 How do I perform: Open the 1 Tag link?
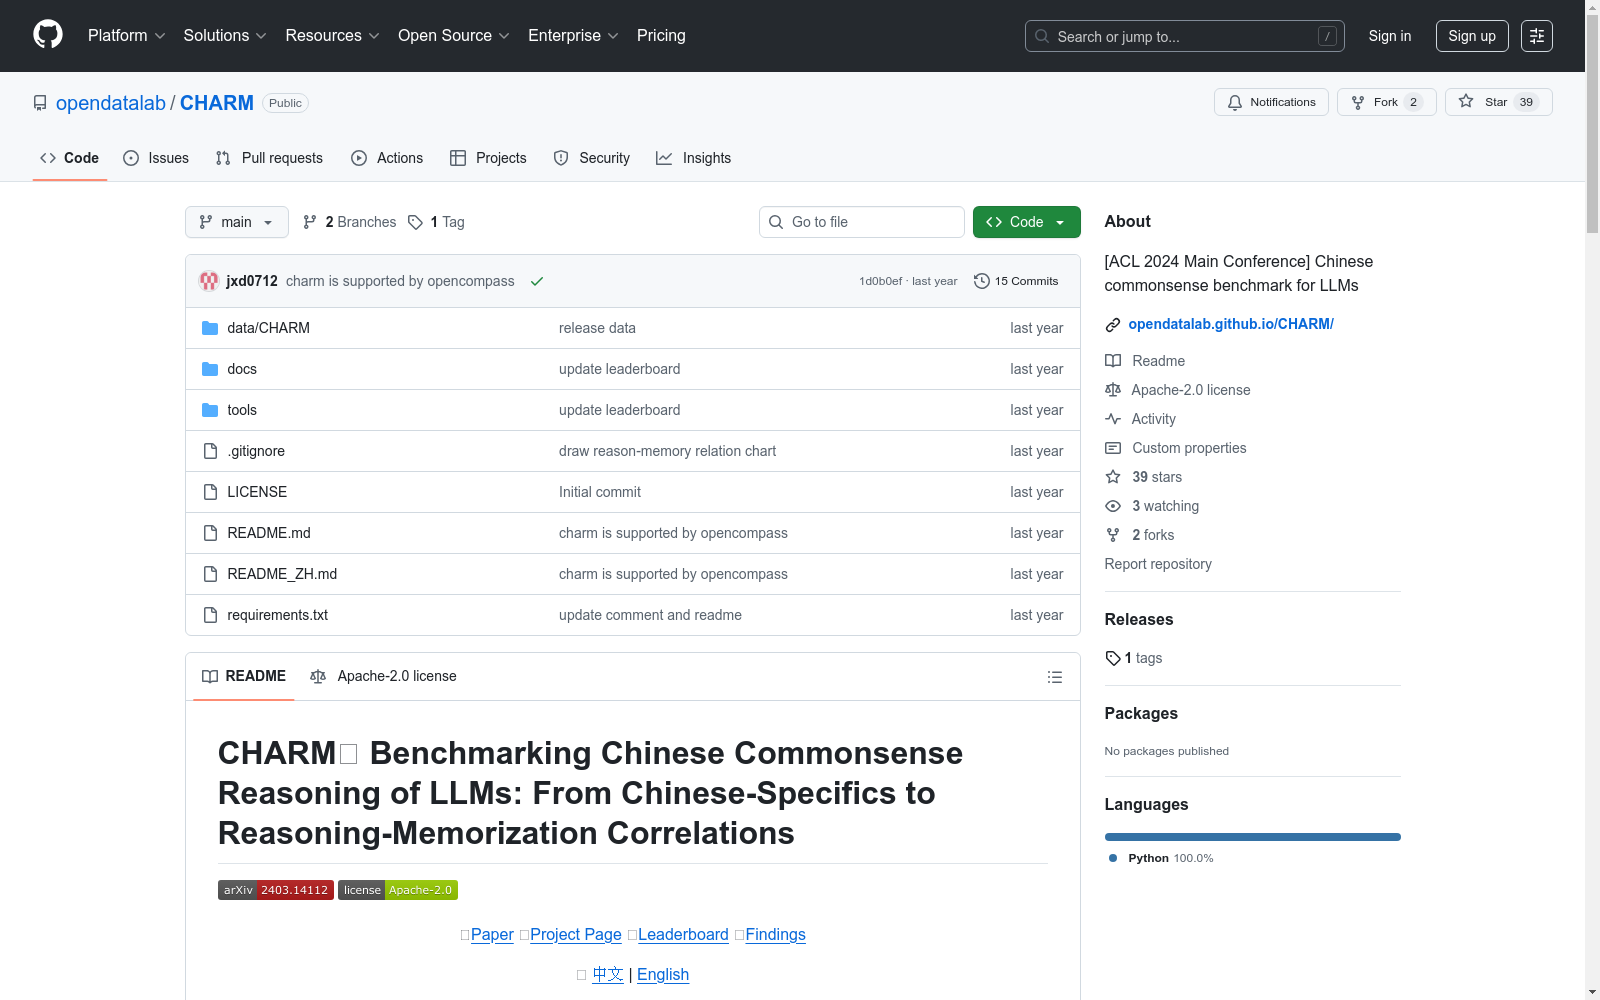[x=437, y=222]
